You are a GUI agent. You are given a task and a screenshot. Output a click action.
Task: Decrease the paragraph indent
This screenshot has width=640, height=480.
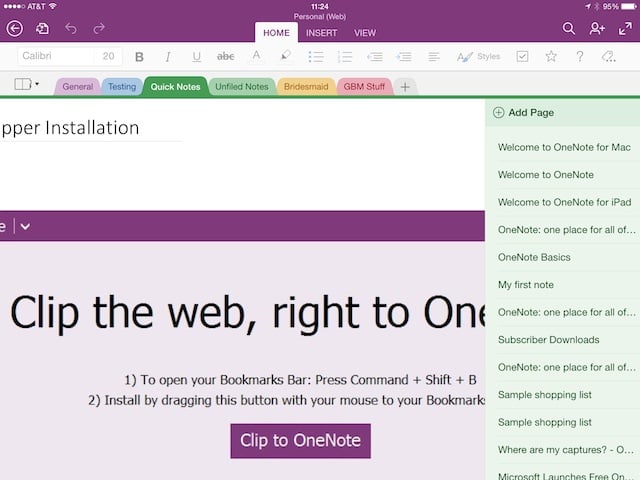point(375,57)
